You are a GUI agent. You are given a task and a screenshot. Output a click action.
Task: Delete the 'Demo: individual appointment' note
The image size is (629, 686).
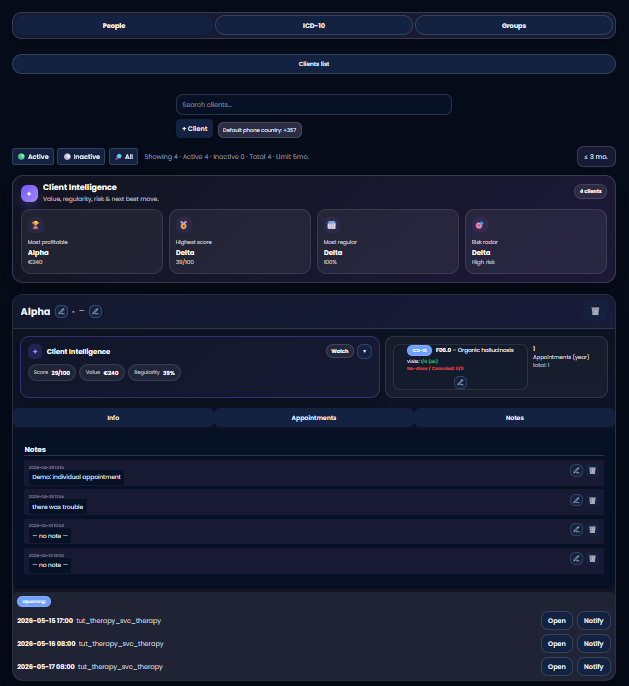[x=592, y=471]
